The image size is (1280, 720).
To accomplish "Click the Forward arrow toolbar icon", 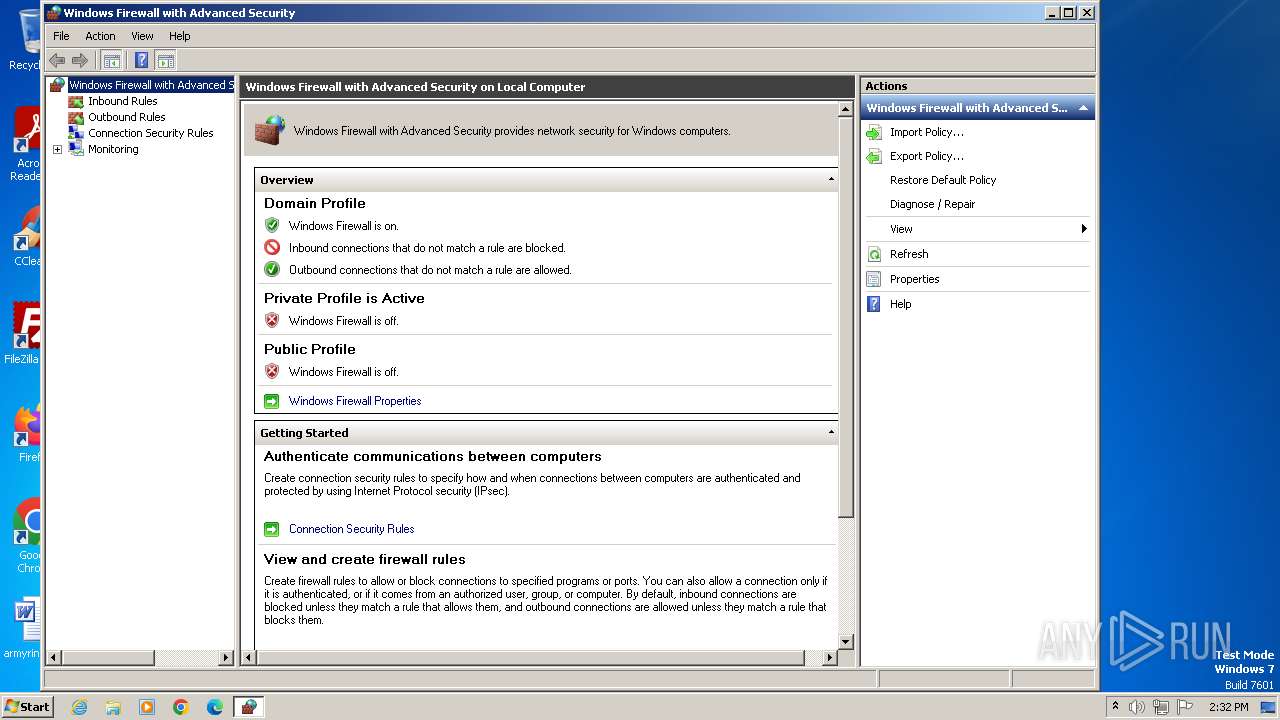I will point(80,60).
